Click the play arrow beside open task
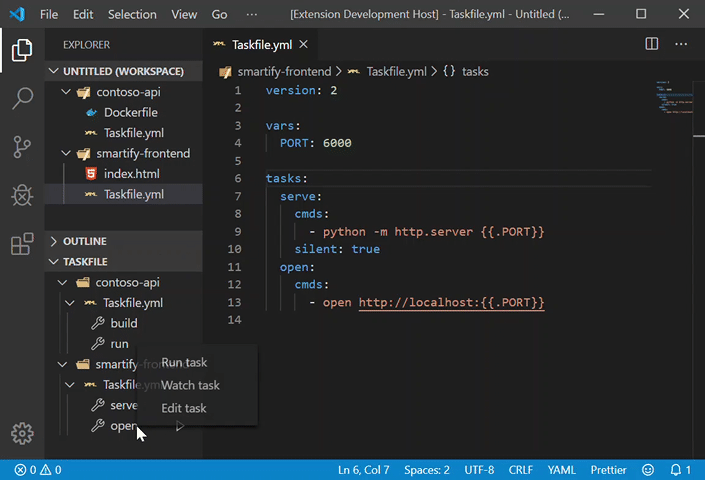705x480 pixels. coord(180,426)
